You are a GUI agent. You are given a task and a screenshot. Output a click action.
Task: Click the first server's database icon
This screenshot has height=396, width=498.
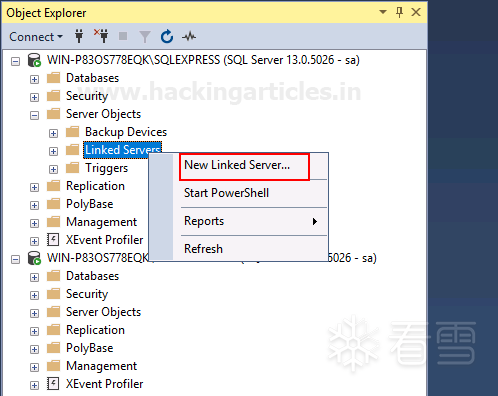pyautogui.click(x=34, y=60)
